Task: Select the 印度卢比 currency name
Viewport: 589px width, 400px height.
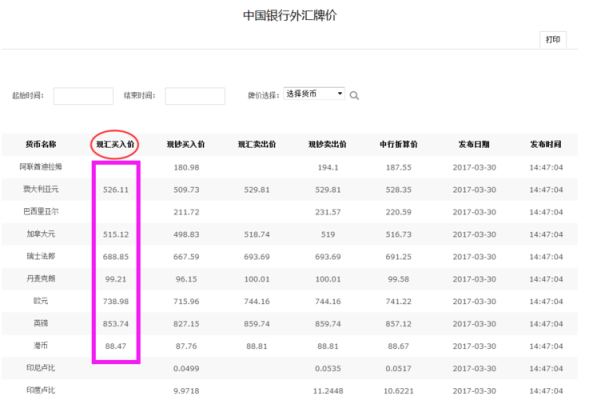Action: coord(41,390)
